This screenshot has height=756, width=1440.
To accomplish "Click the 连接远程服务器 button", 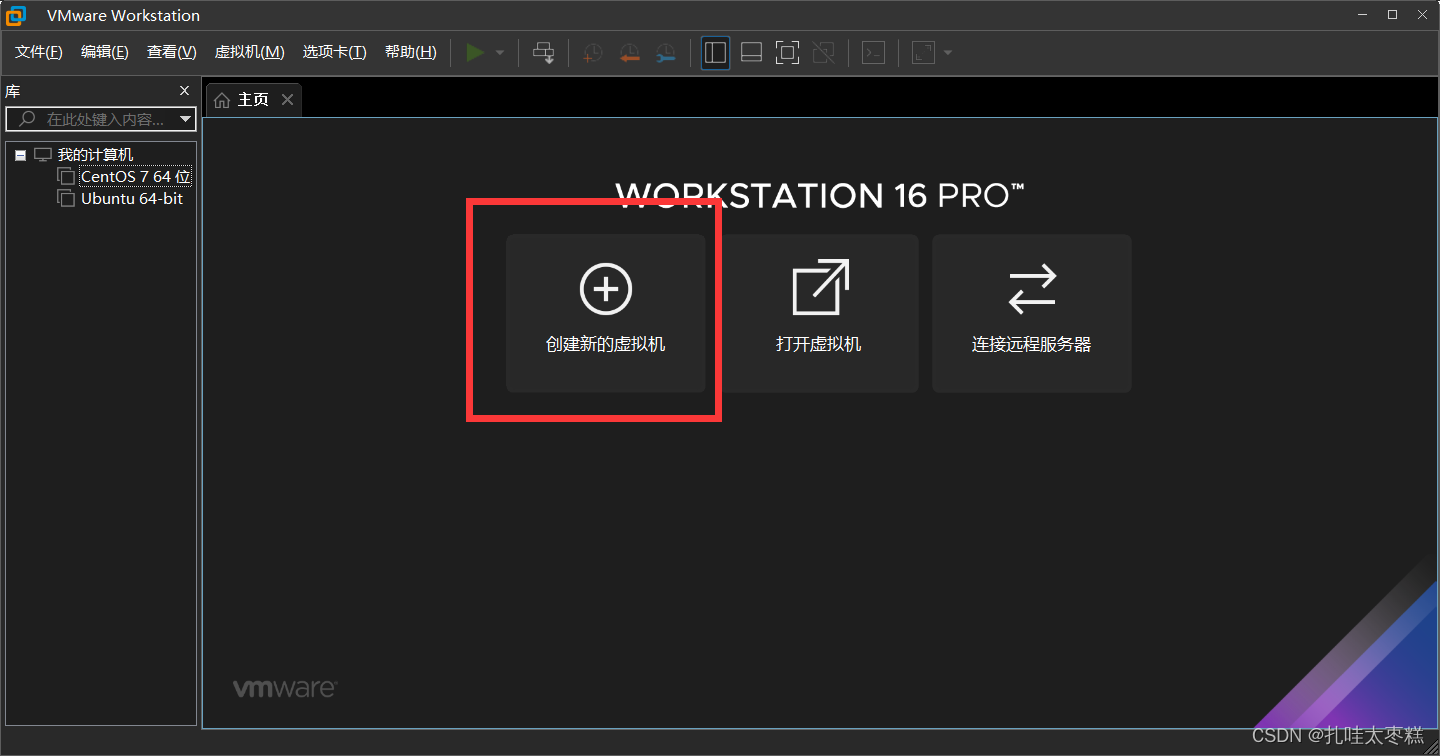I will tap(1032, 313).
